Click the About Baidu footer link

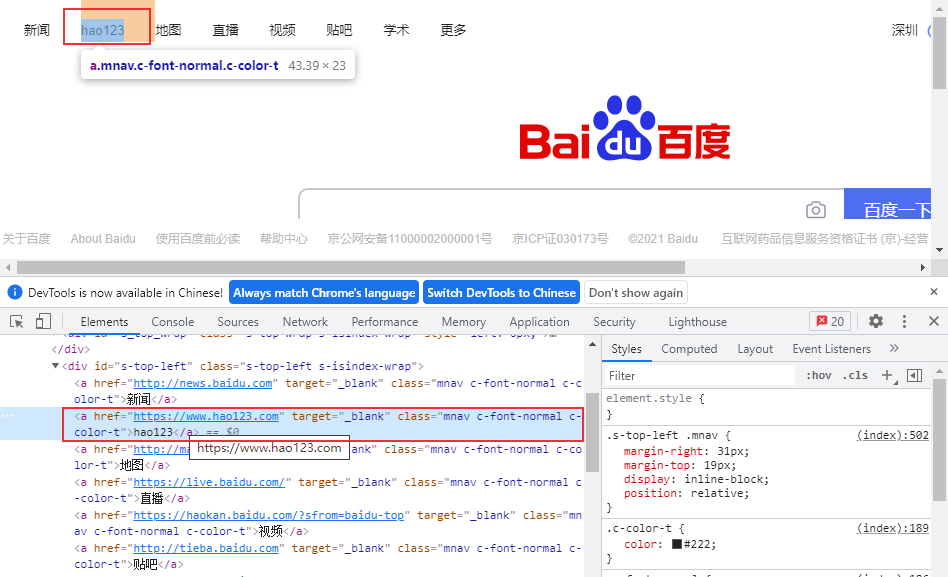103,239
